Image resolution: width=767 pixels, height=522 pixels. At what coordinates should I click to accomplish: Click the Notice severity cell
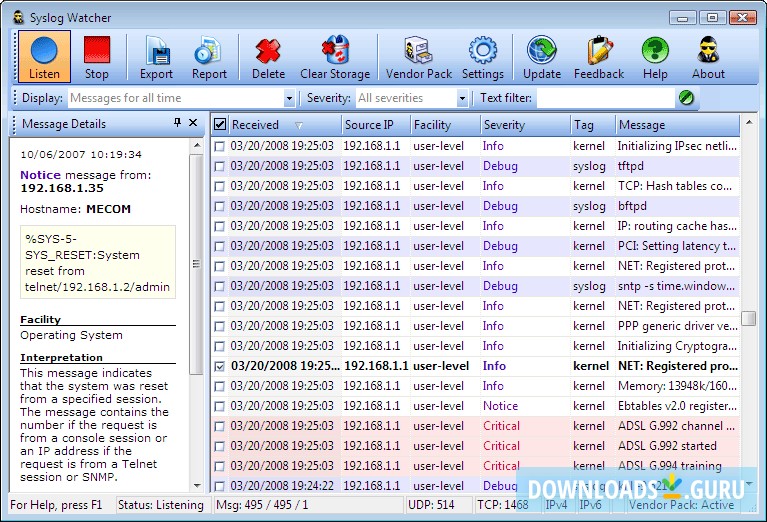[500, 406]
